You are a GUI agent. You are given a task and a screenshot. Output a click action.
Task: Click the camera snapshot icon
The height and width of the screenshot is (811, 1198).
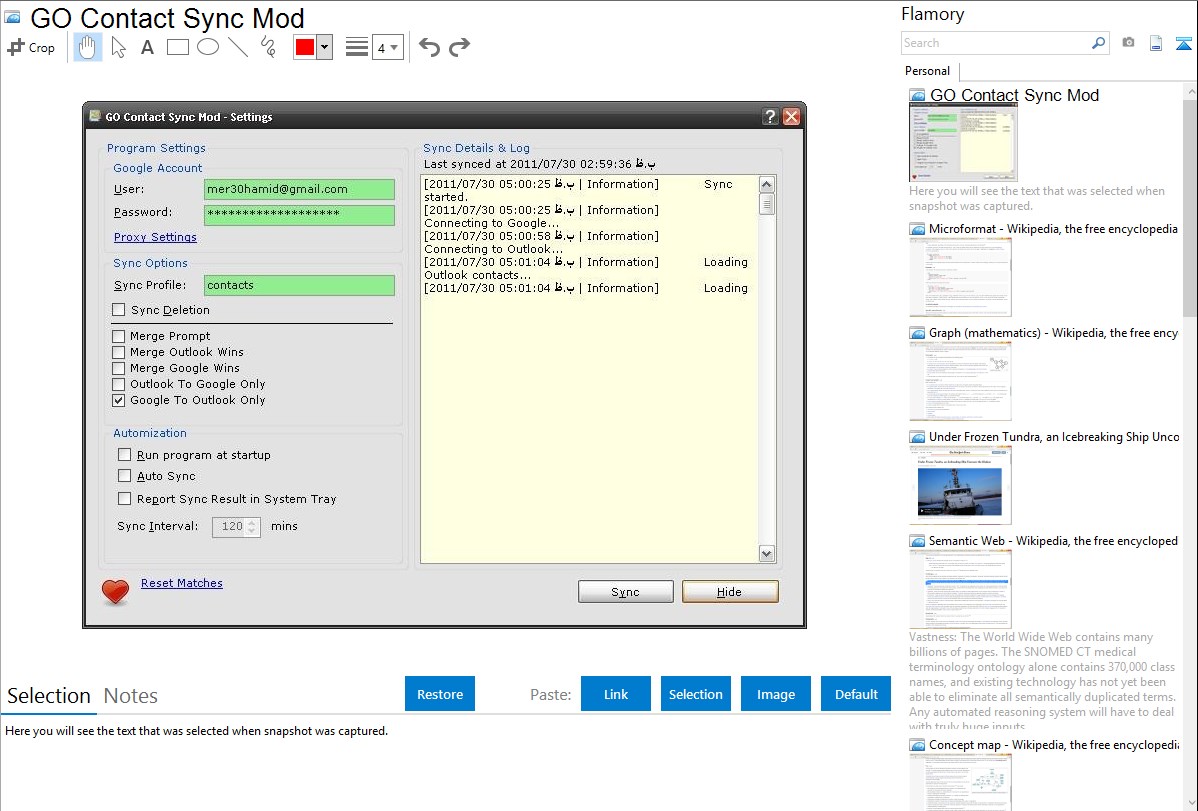click(1128, 43)
